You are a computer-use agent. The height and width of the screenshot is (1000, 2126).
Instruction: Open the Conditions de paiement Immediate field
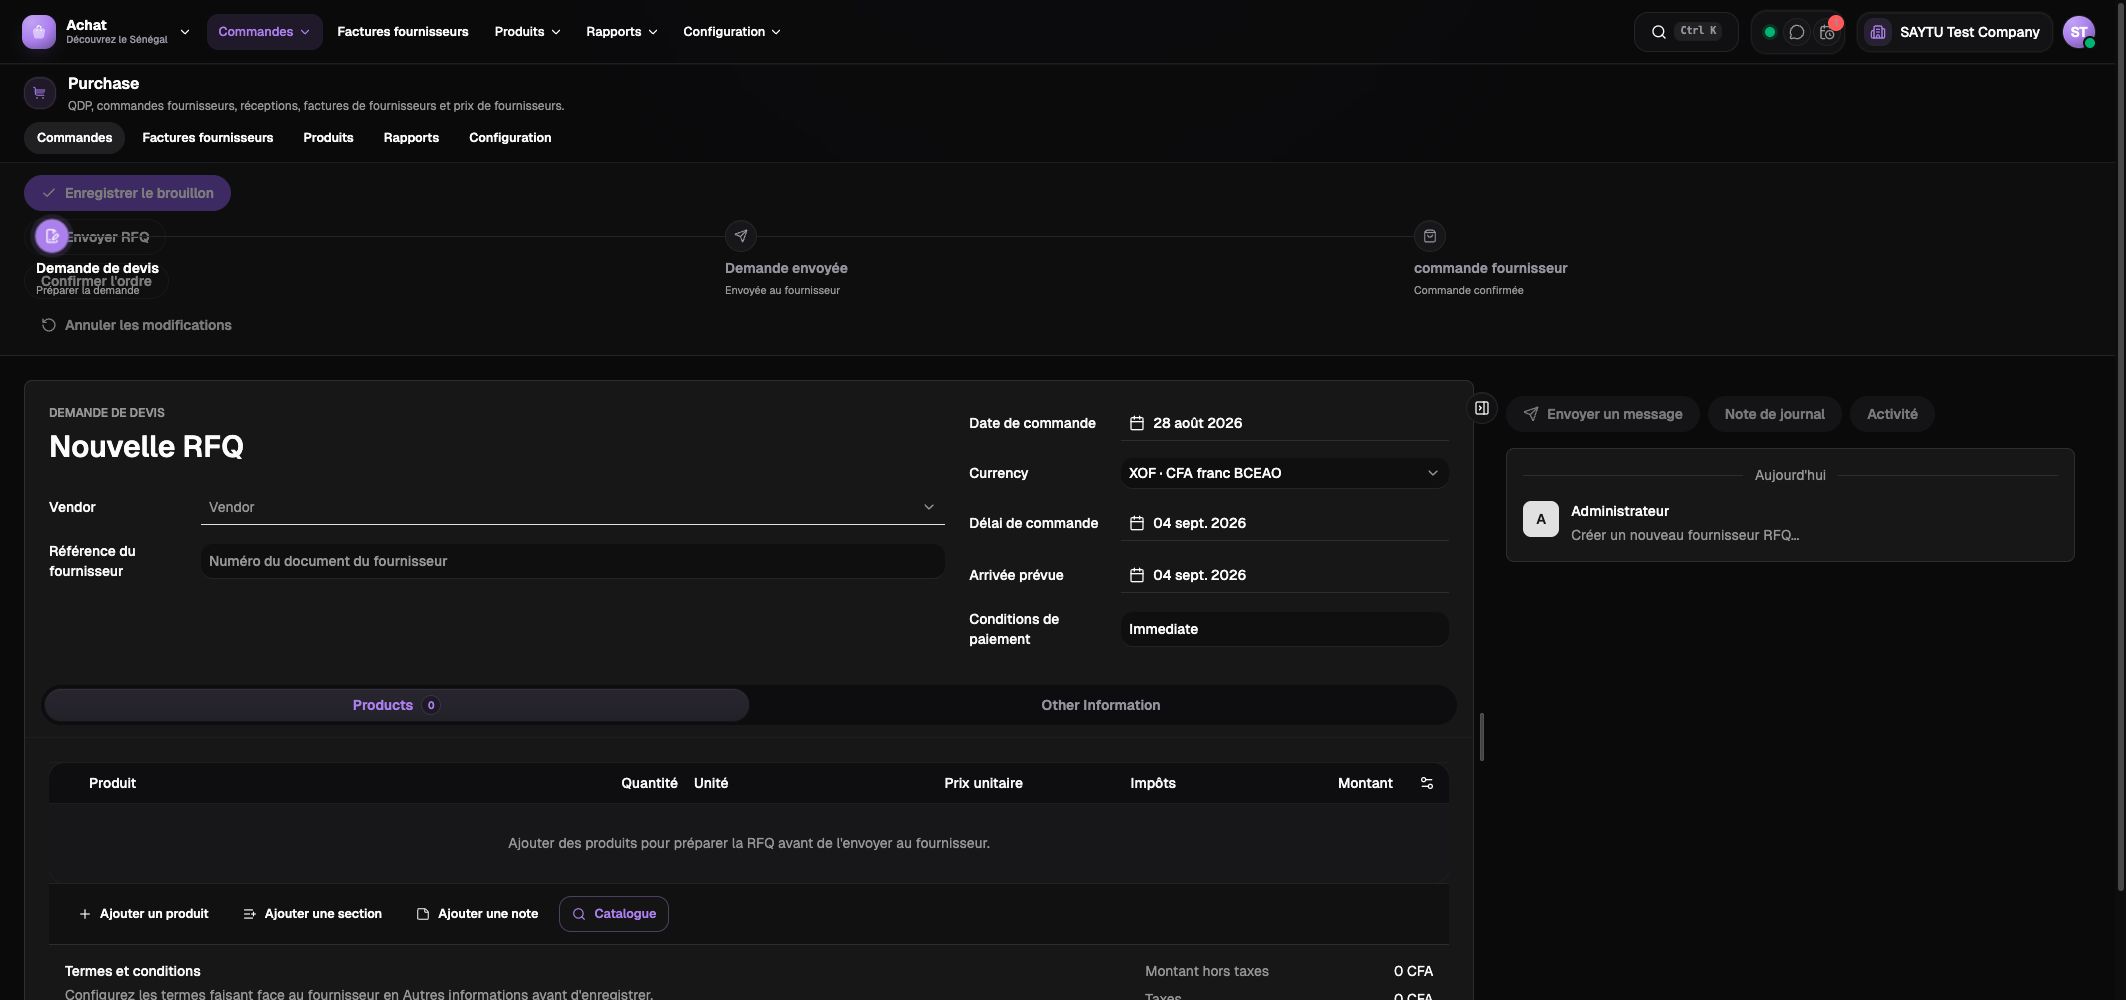coord(1285,629)
